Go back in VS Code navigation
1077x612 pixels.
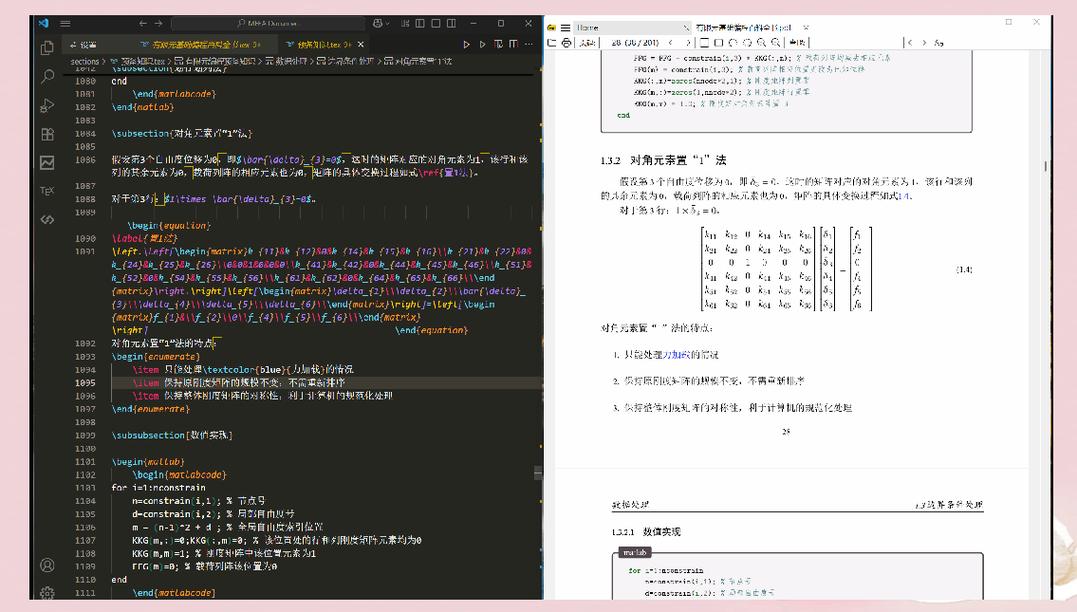[x=143, y=23]
